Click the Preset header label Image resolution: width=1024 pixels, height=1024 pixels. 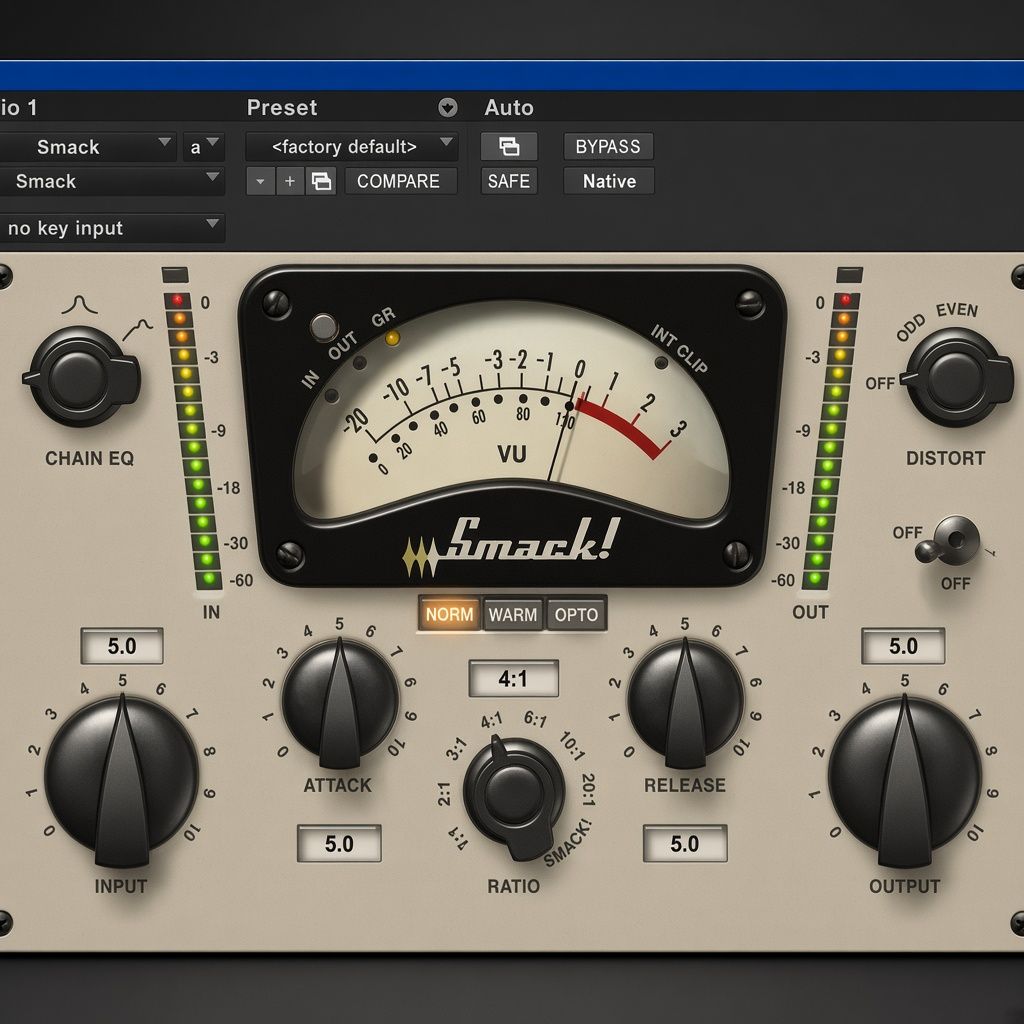click(282, 108)
